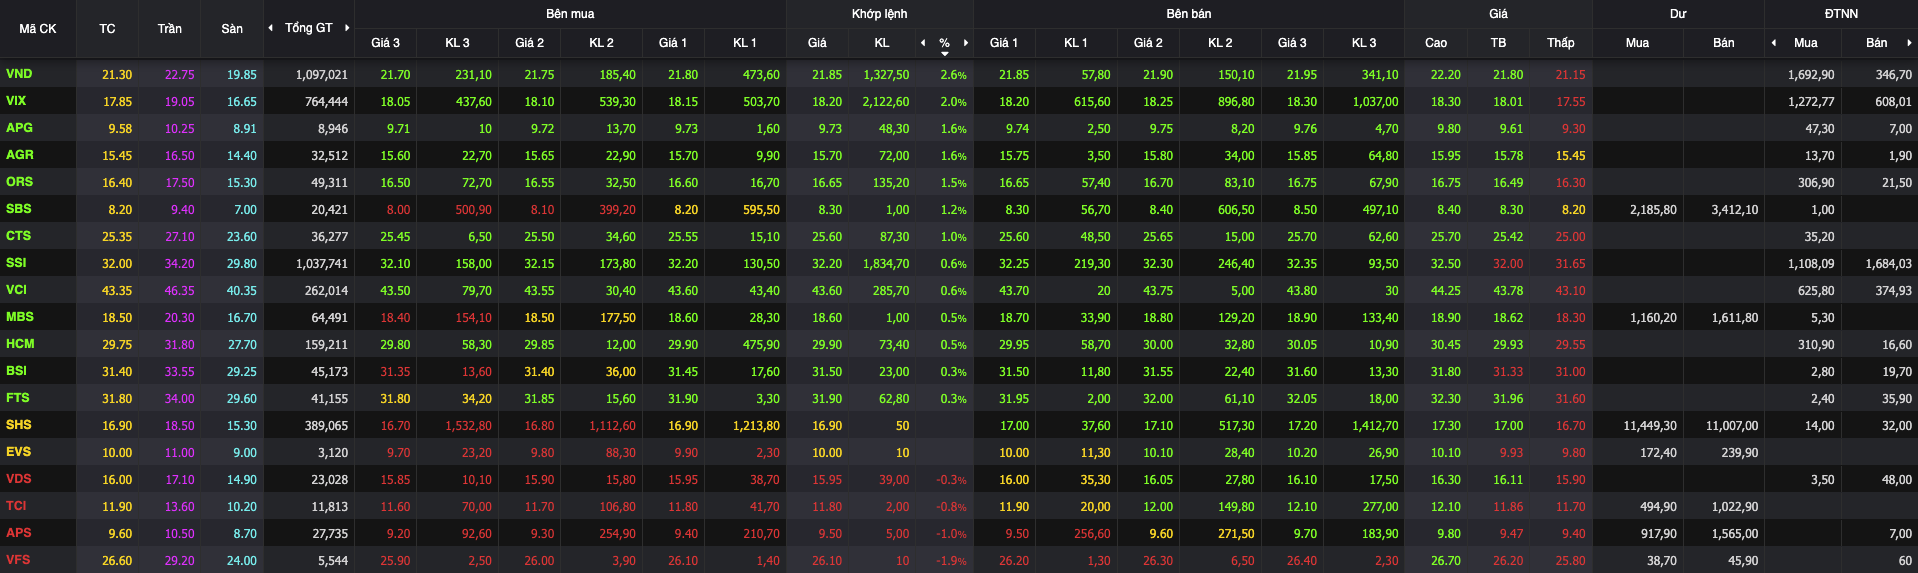Open the VDS stock symbol
Viewport: 1918px width, 573px height.
(18, 479)
